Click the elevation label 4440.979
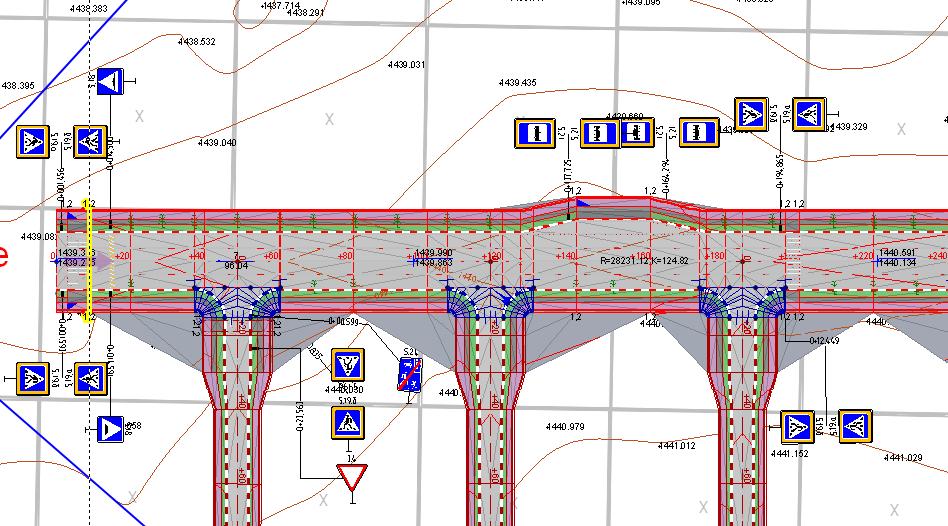Screen dimensions: 948x526 click(565, 427)
